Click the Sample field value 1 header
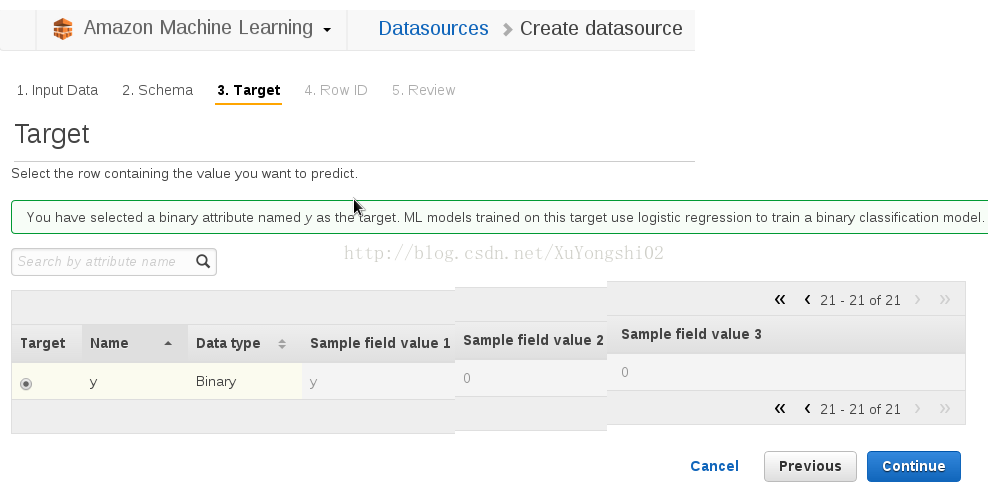 click(380, 343)
